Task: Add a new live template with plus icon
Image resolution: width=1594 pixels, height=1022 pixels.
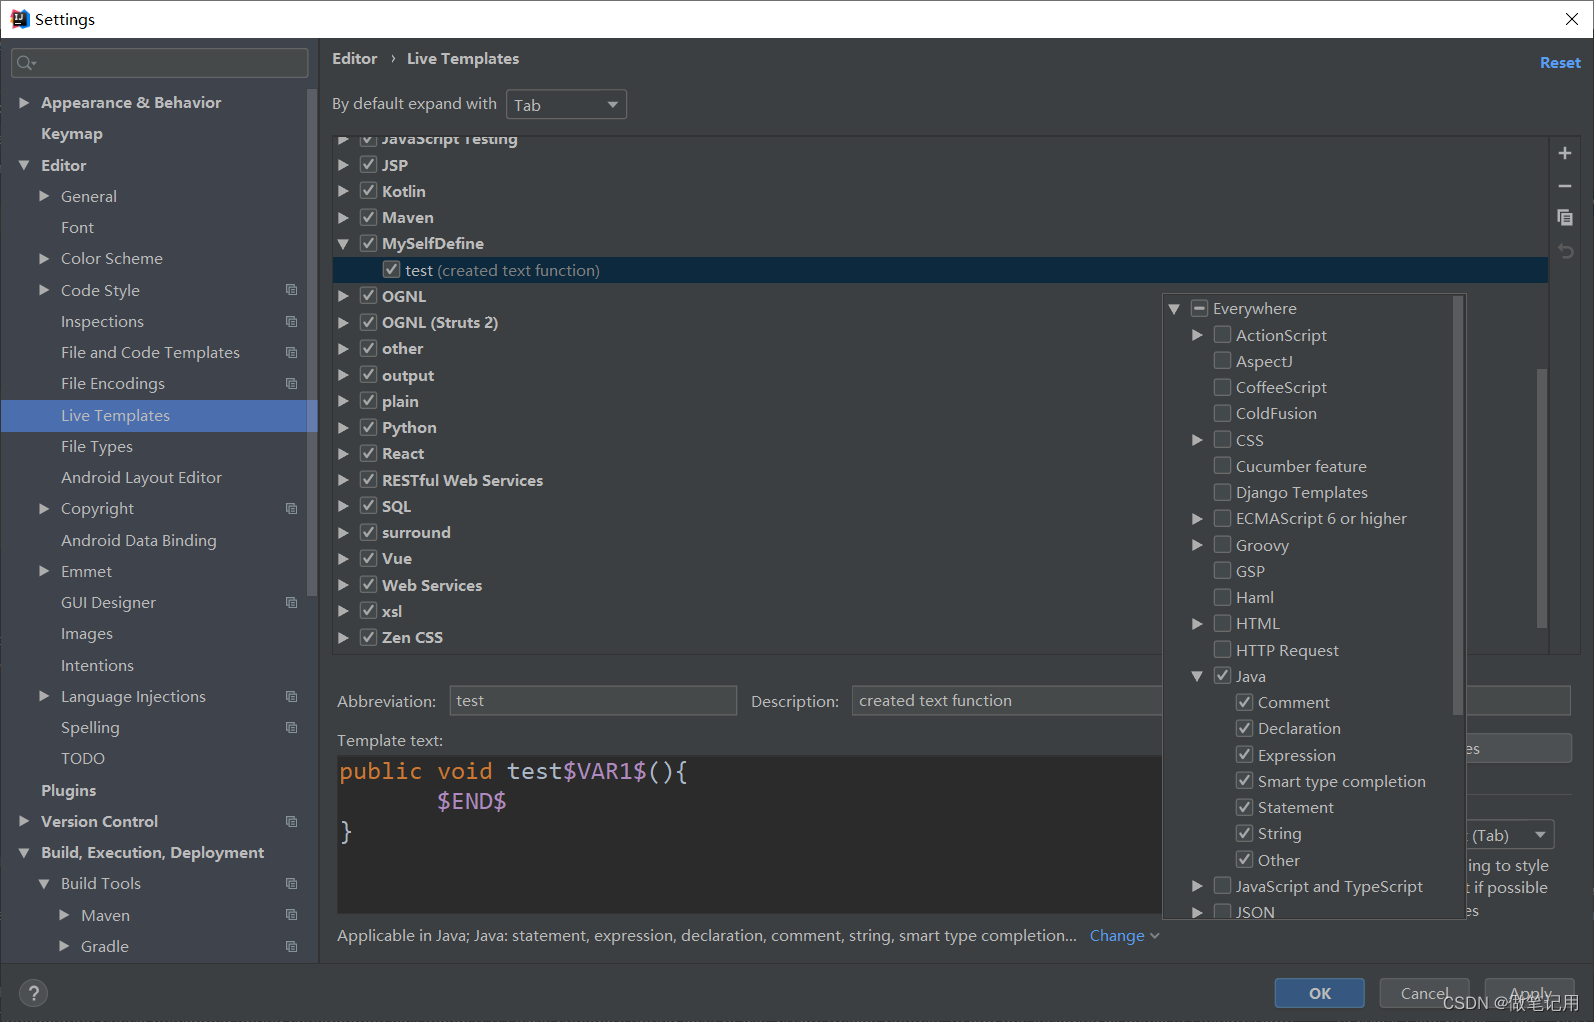Action: point(1565,153)
